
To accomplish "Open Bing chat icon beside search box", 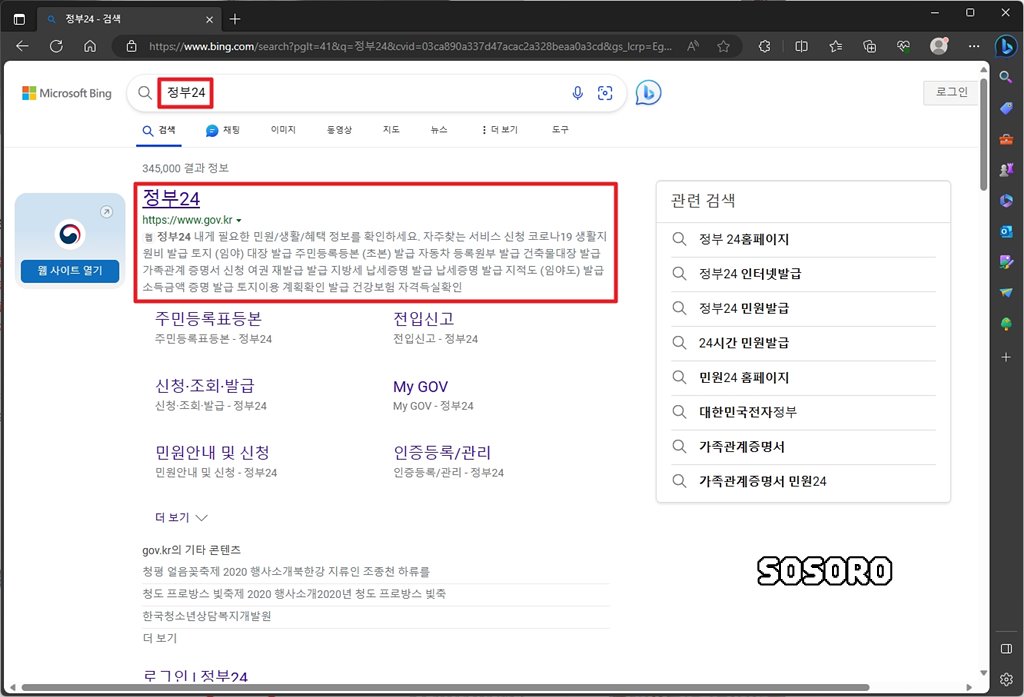I will pos(648,93).
